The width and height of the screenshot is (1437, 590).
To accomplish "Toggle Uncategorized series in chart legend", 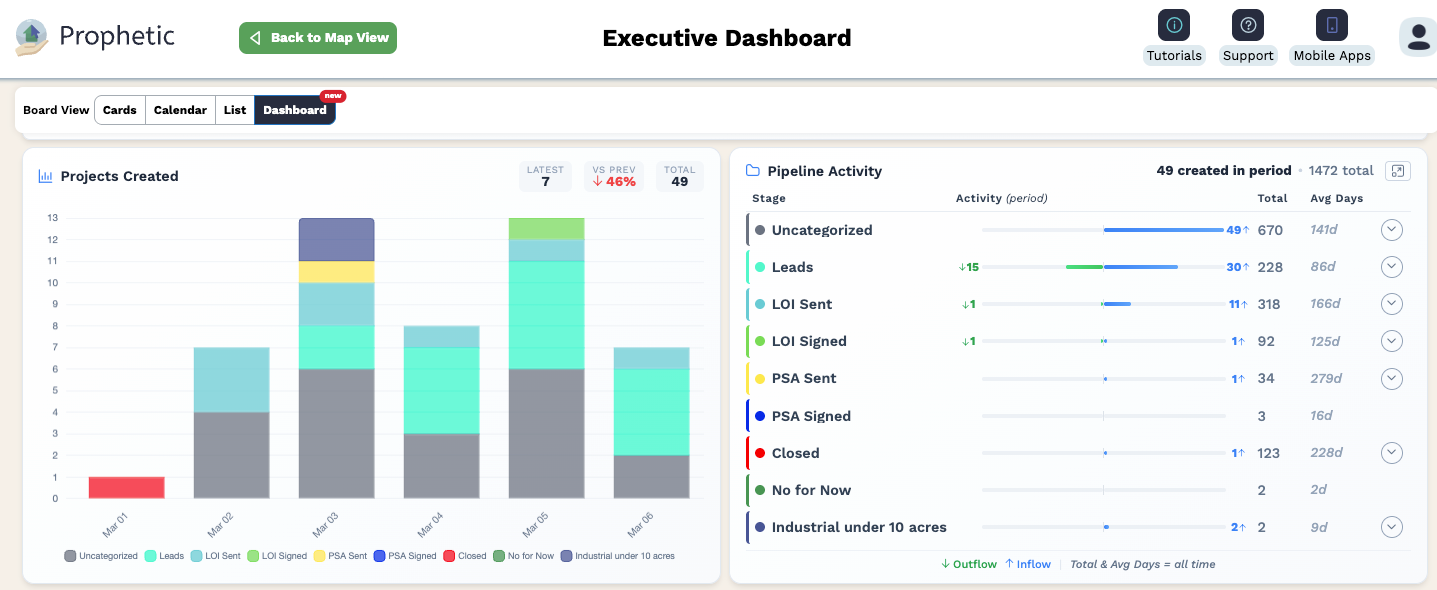I will point(101,556).
